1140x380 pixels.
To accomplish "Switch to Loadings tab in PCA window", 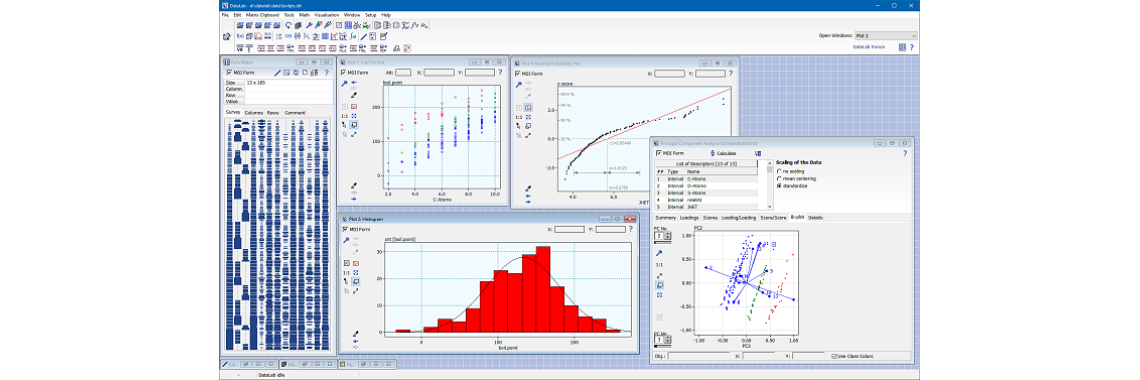I will [689, 217].
